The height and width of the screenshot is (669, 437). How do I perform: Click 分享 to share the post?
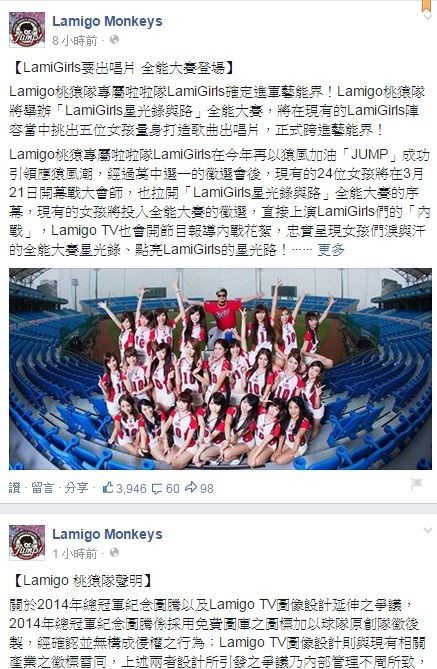tap(76, 488)
